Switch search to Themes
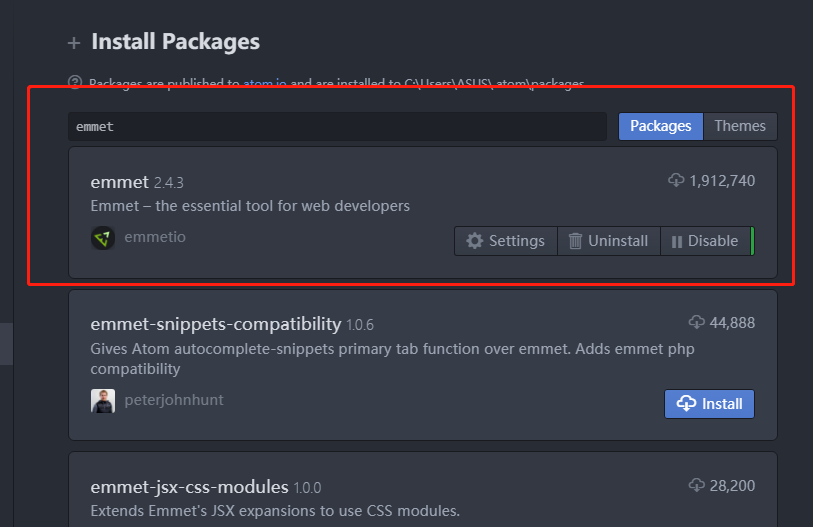This screenshot has width=813, height=527. [740, 126]
